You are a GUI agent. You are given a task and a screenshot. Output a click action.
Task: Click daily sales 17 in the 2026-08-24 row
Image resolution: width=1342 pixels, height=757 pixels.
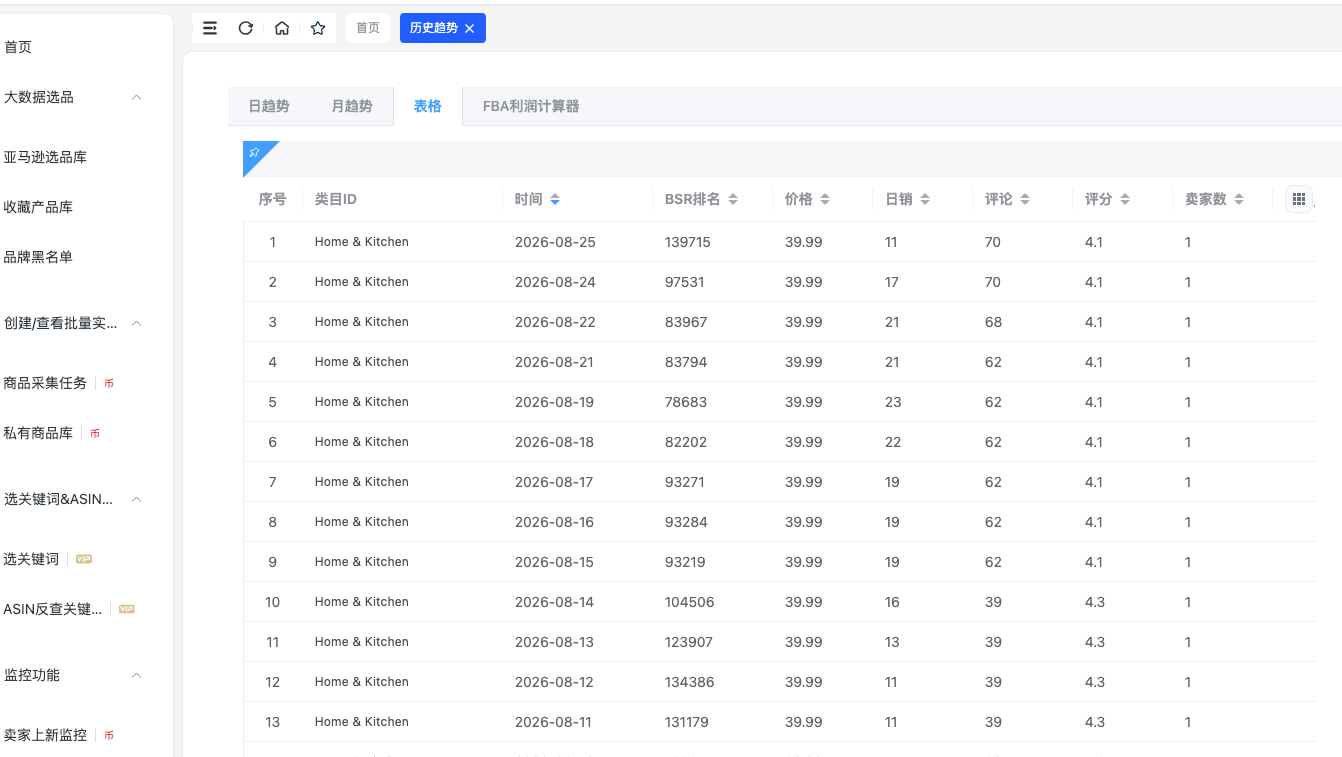[892, 282]
